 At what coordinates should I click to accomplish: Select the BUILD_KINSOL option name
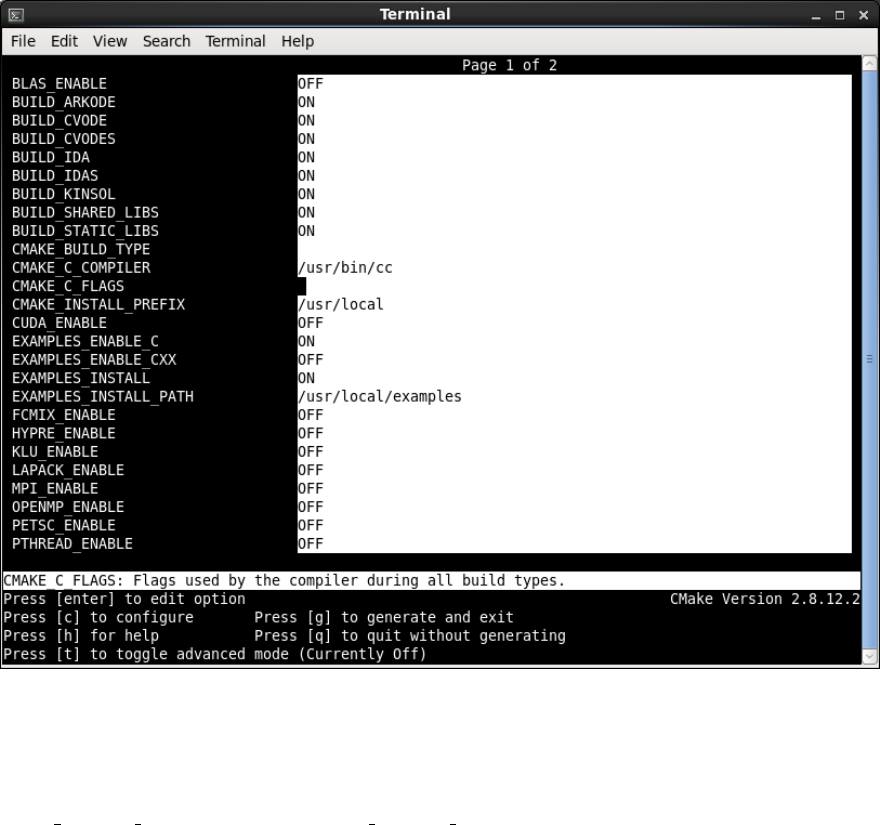pyautogui.click(x=63, y=195)
